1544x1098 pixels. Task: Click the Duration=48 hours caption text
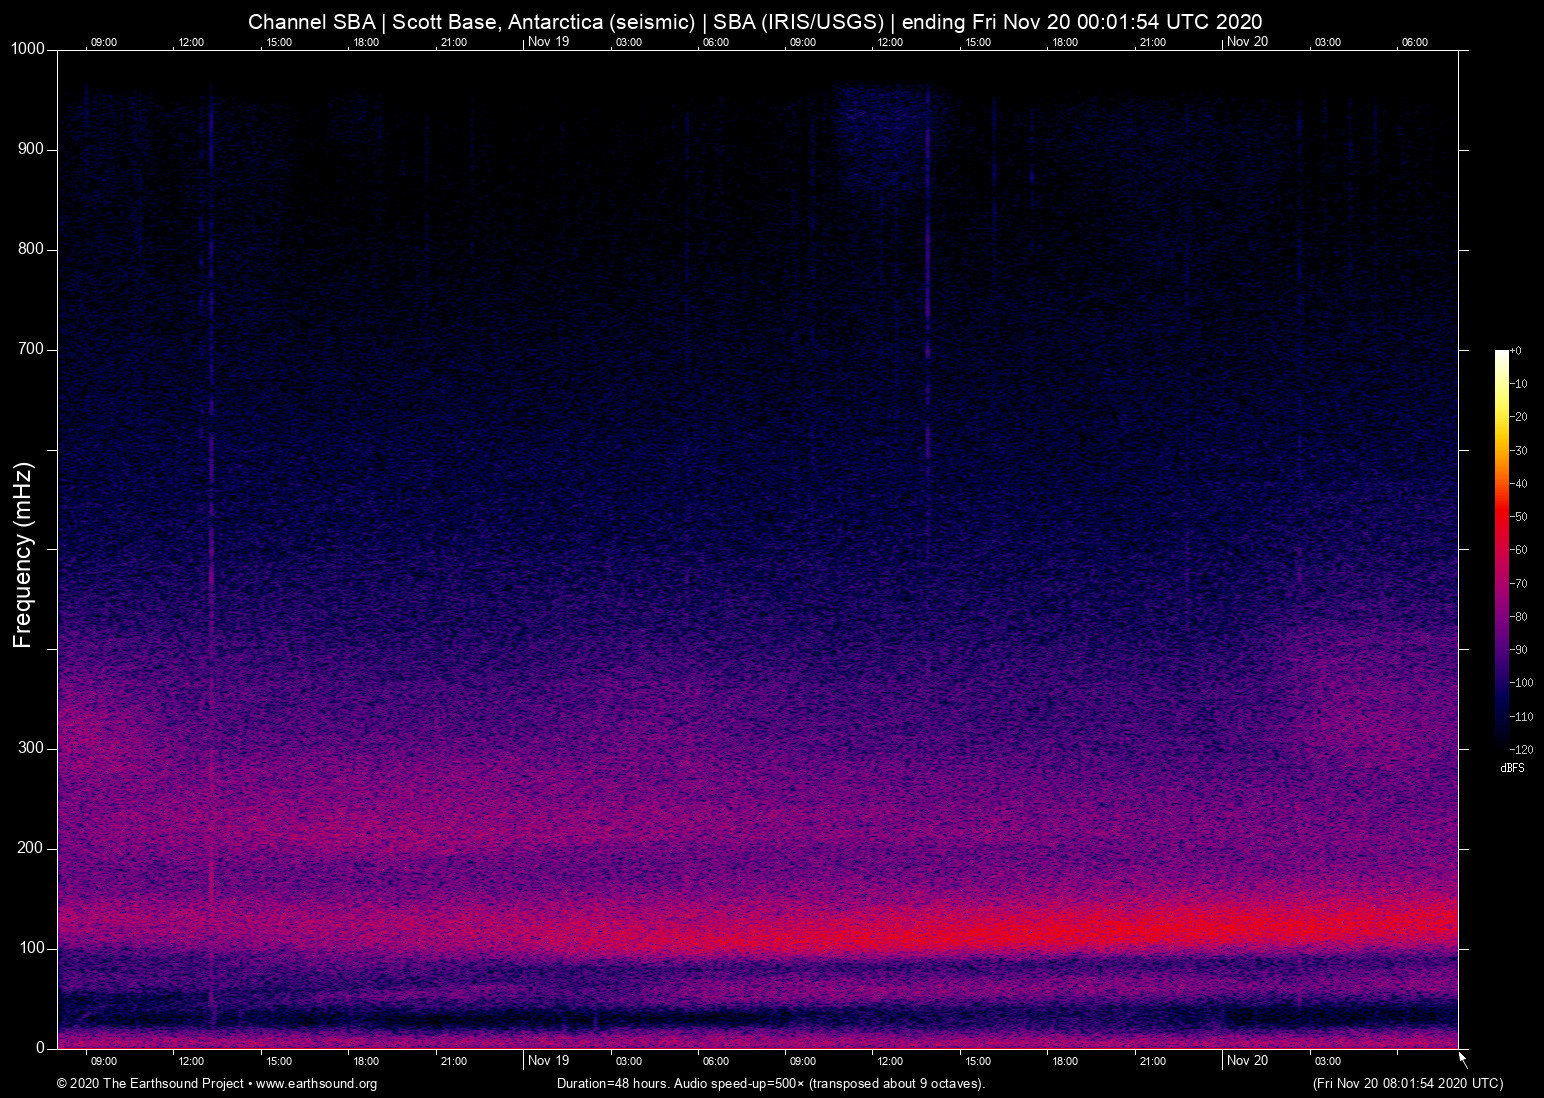770,1084
